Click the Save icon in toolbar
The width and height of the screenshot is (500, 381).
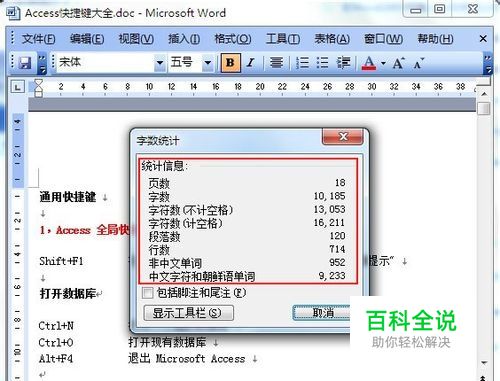[25, 62]
